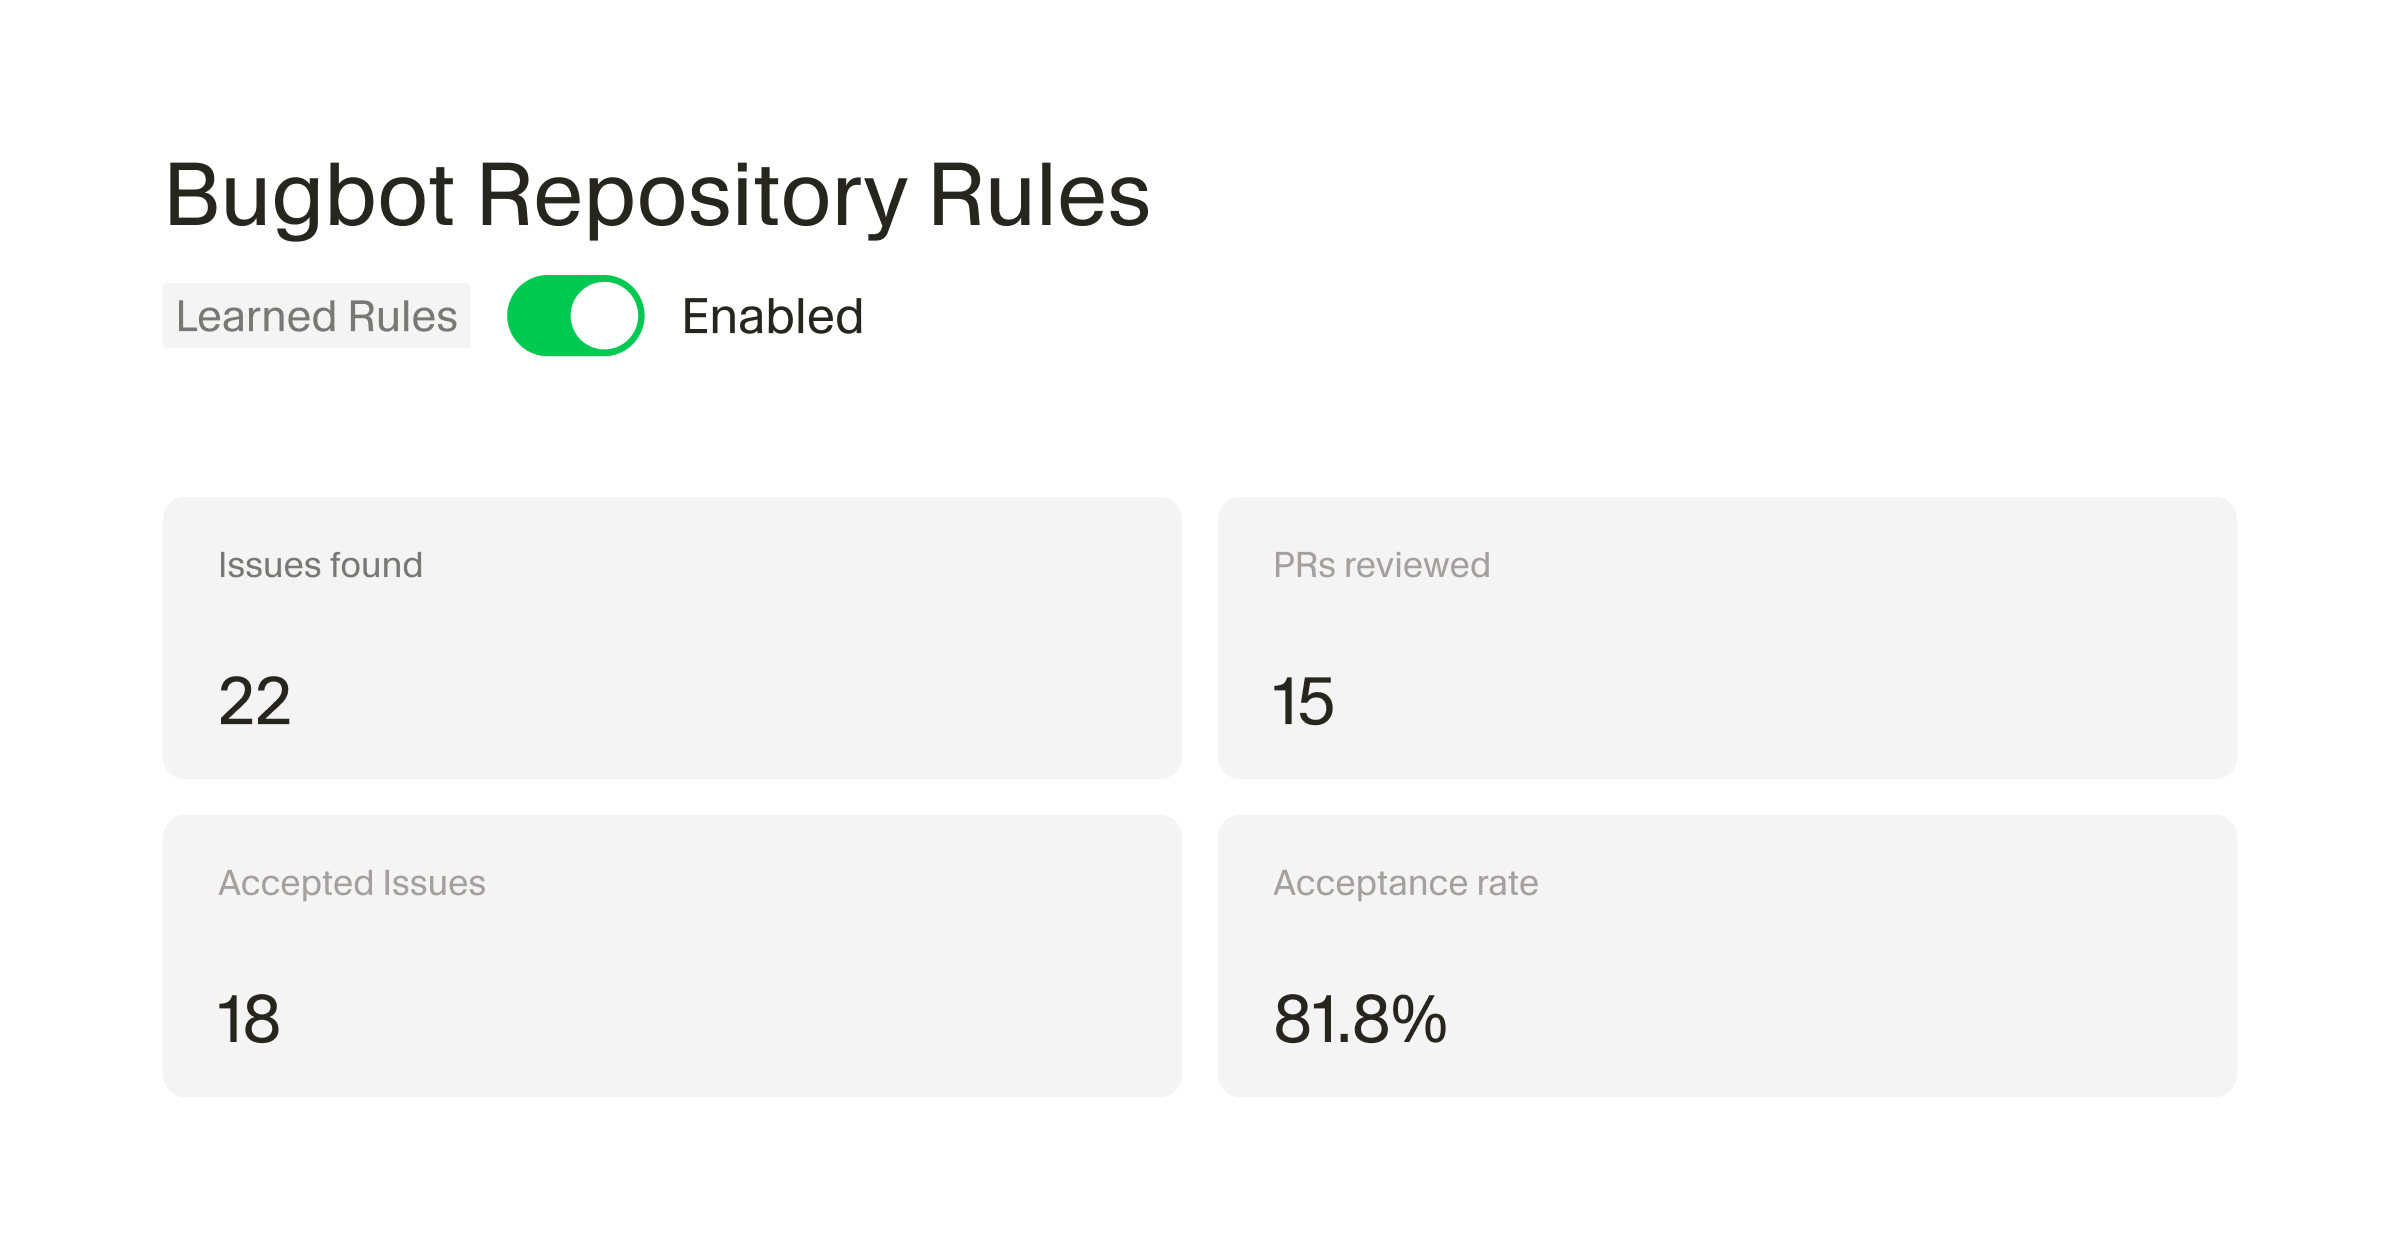The height and width of the screenshot is (1260, 2400).
Task: Open the Accepted Issues stat card's empty area
Action: click(800, 958)
